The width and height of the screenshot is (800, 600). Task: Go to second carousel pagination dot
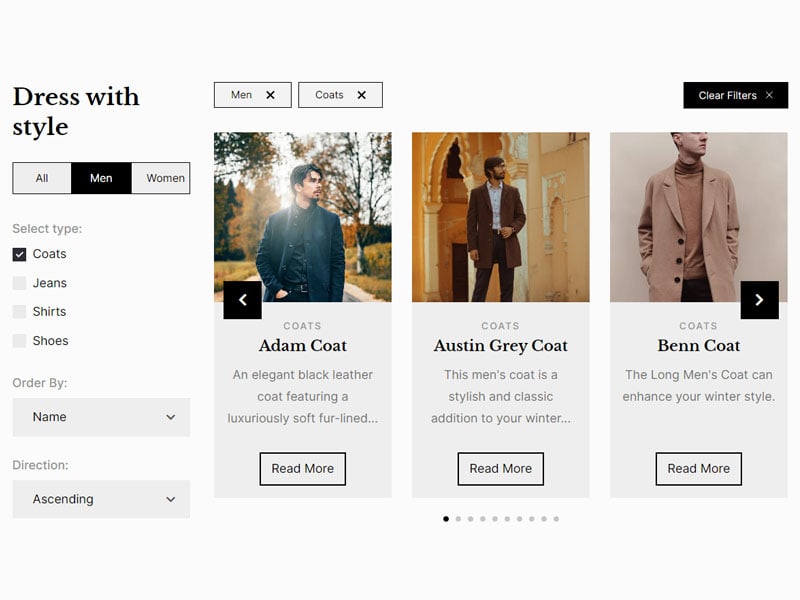pyautogui.click(x=458, y=519)
